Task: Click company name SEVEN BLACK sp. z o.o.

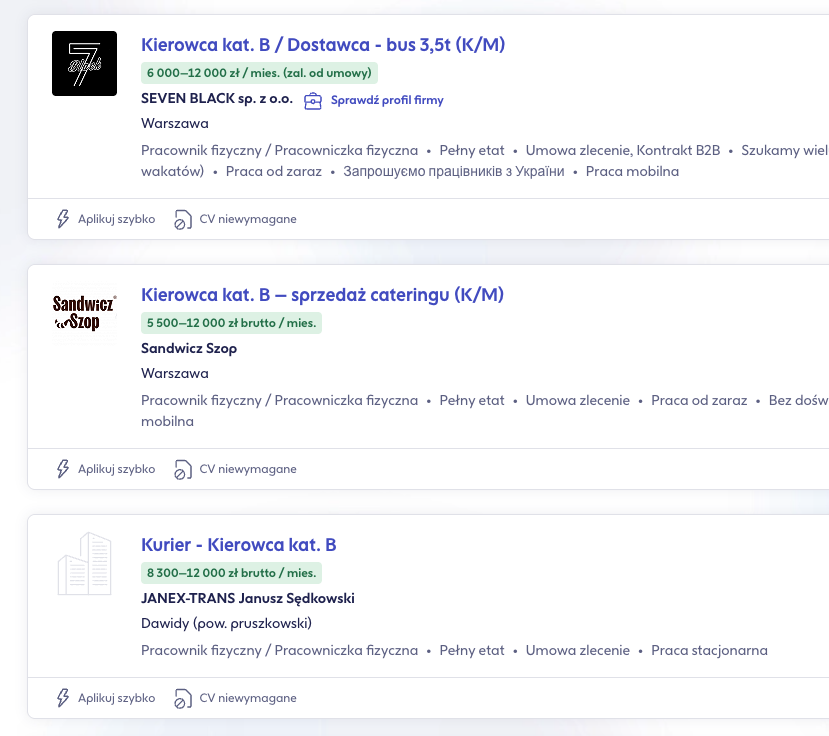Action: point(217,99)
